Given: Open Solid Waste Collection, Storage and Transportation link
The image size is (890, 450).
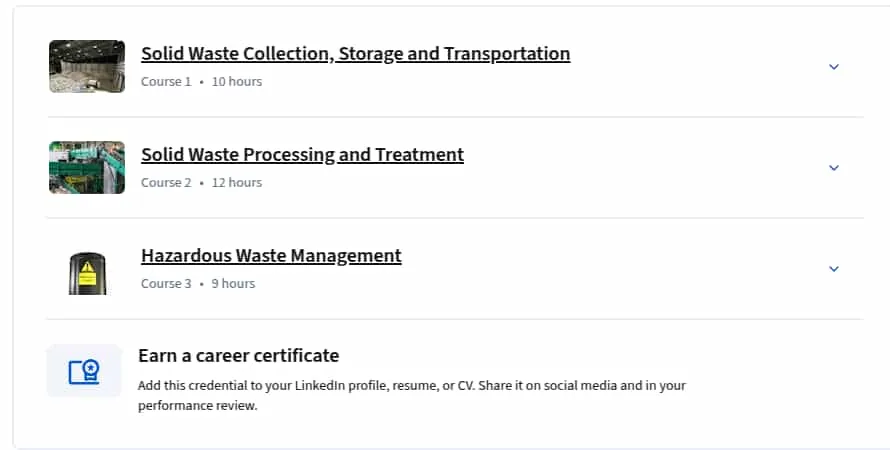Looking at the screenshot, I should click(356, 53).
